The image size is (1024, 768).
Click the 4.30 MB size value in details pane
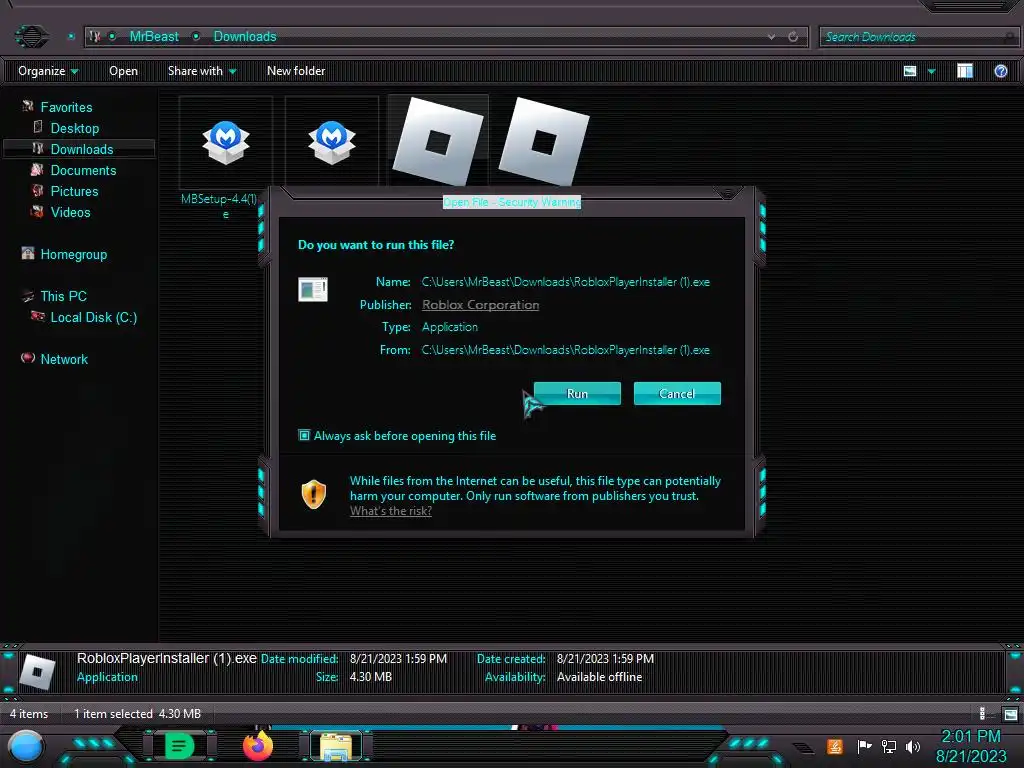pos(370,677)
